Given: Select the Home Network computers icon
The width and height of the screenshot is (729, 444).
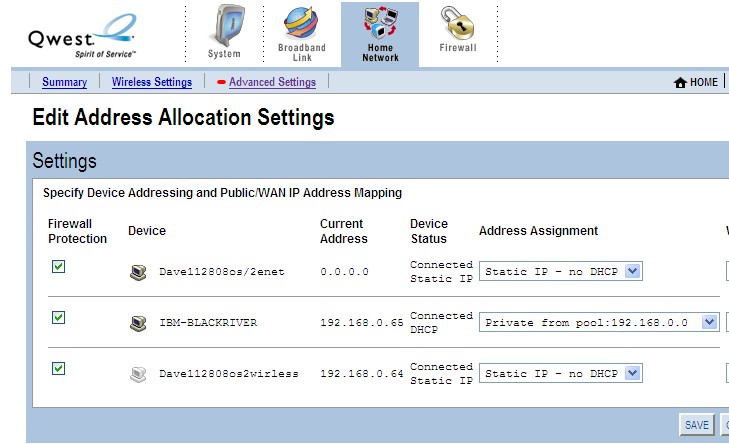Looking at the screenshot, I should coord(380,23).
